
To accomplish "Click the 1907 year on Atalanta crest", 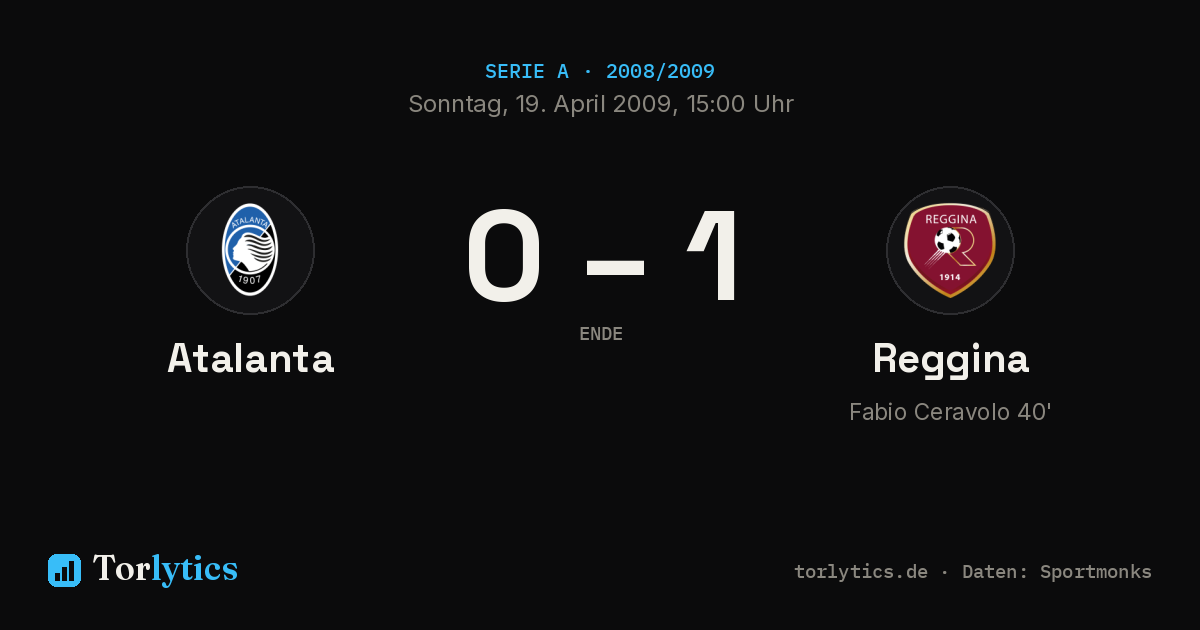I will [x=250, y=279].
